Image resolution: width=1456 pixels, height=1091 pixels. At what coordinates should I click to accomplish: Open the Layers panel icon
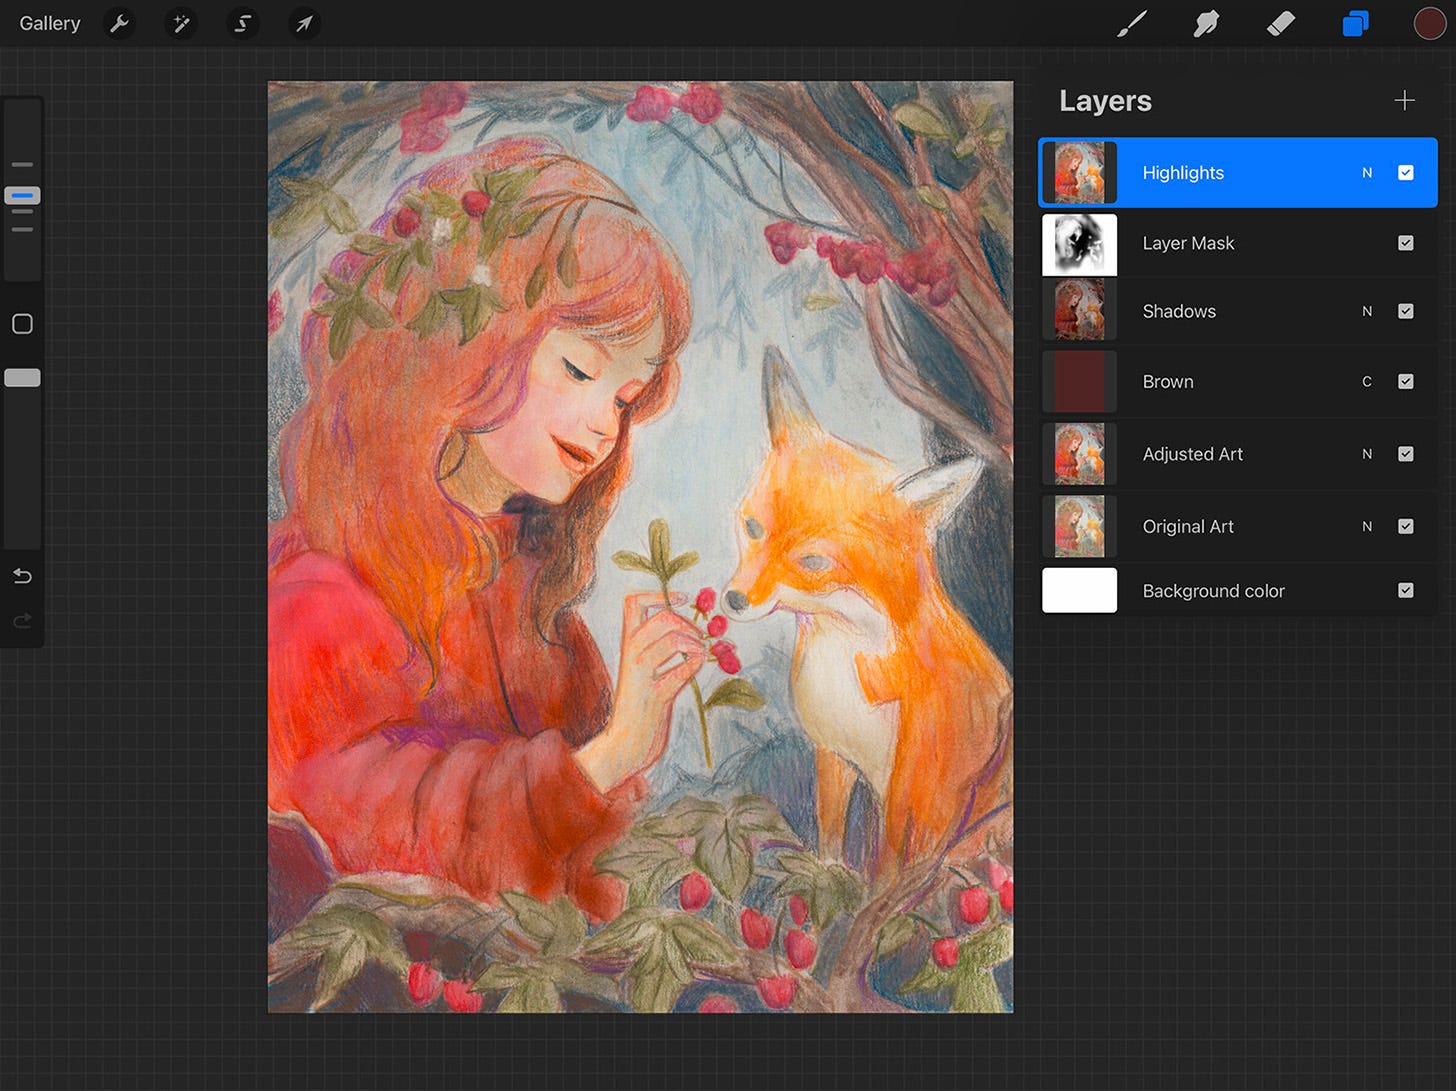click(1355, 23)
